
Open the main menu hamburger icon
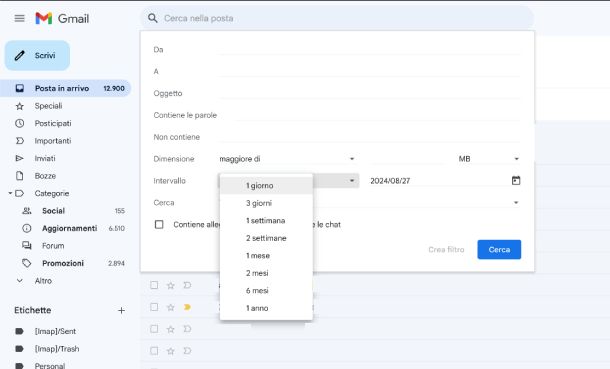[19, 18]
